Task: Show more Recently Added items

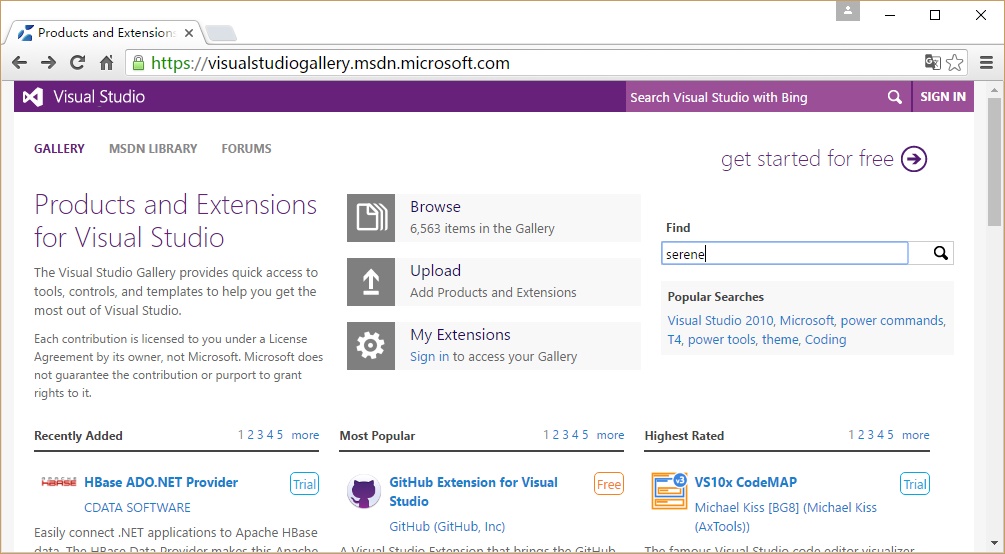Action: pos(305,435)
